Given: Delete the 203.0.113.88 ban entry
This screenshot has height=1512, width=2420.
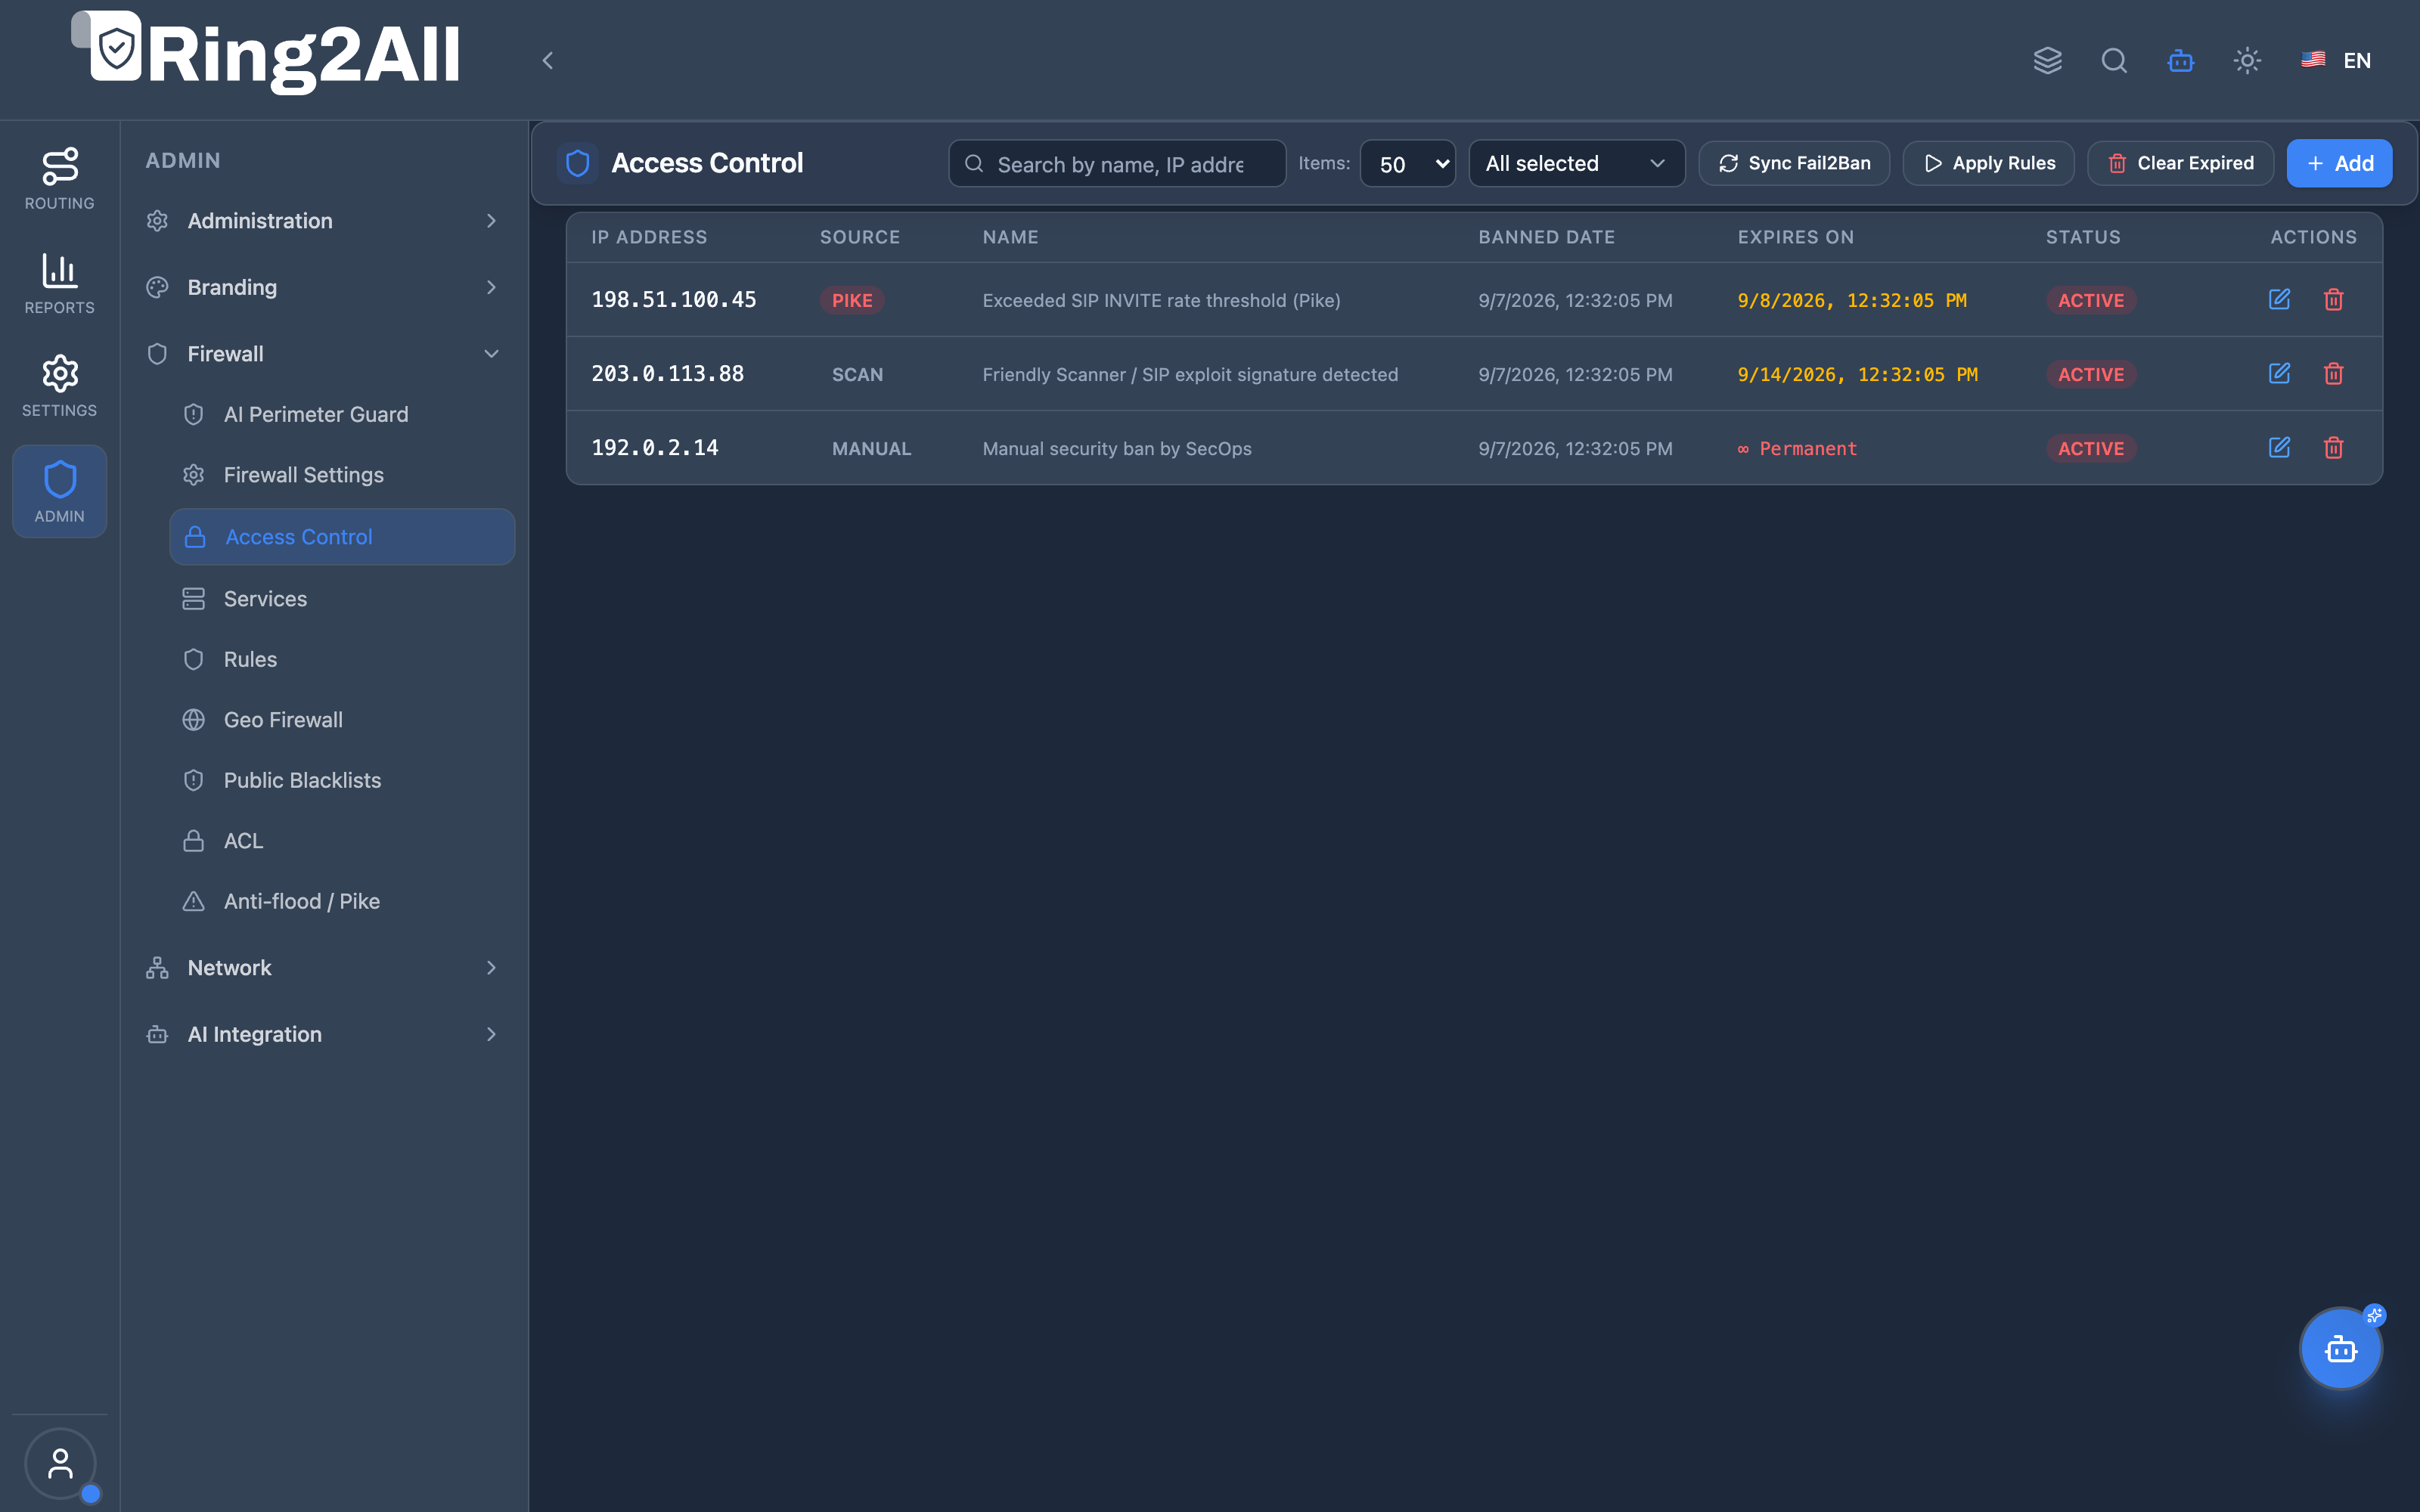Looking at the screenshot, I should coord(2333,373).
